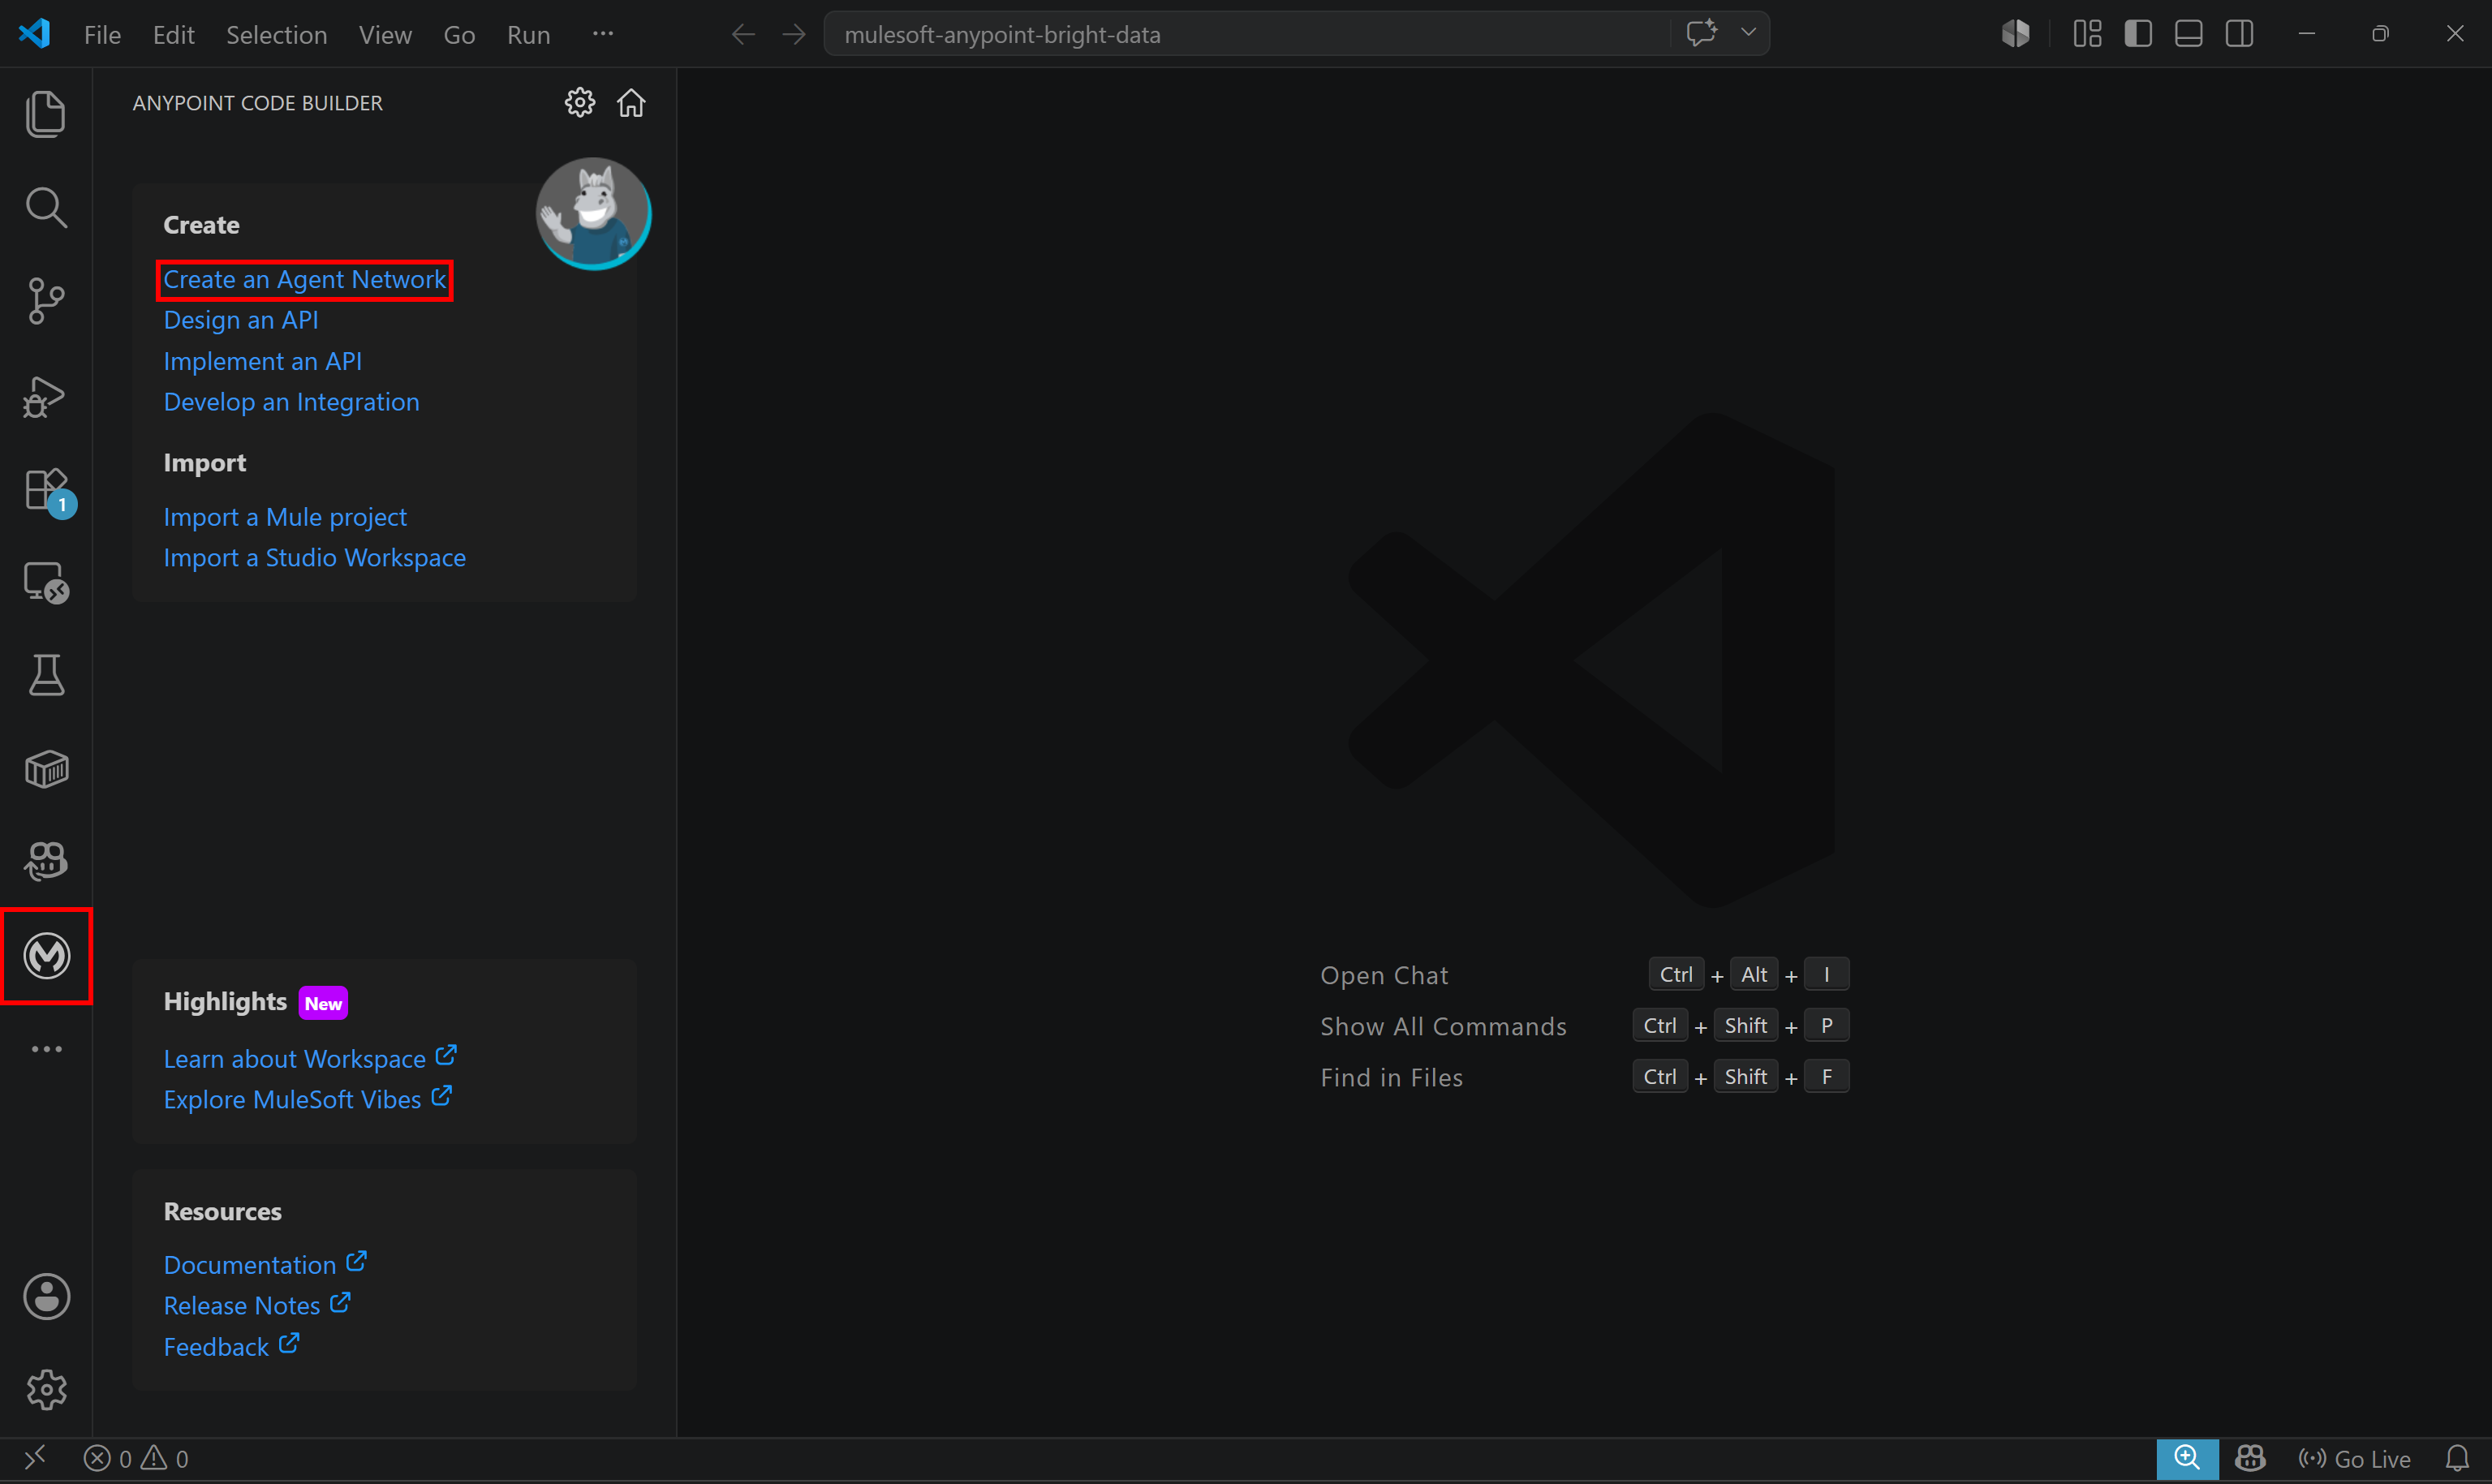2492x1484 pixels.
Task: Open the chat icon in command center
Action: pyautogui.click(x=1701, y=33)
